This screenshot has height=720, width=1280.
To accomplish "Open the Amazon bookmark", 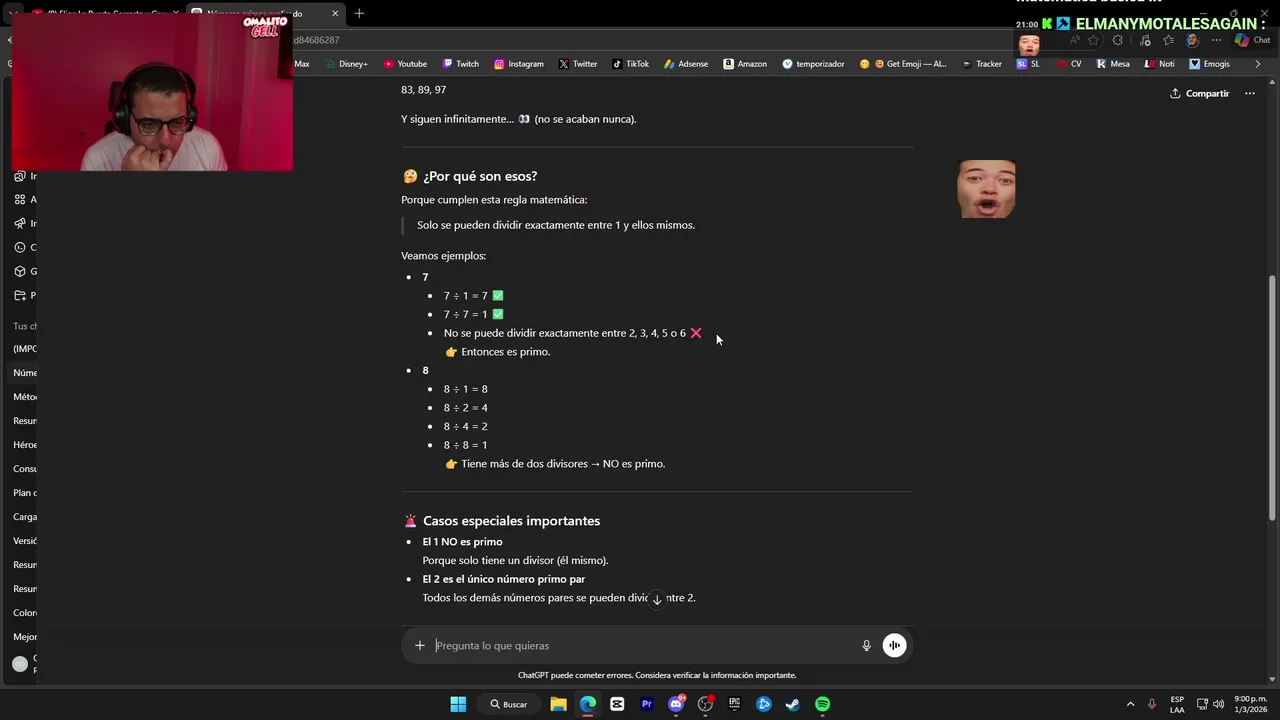I will point(745,64).
